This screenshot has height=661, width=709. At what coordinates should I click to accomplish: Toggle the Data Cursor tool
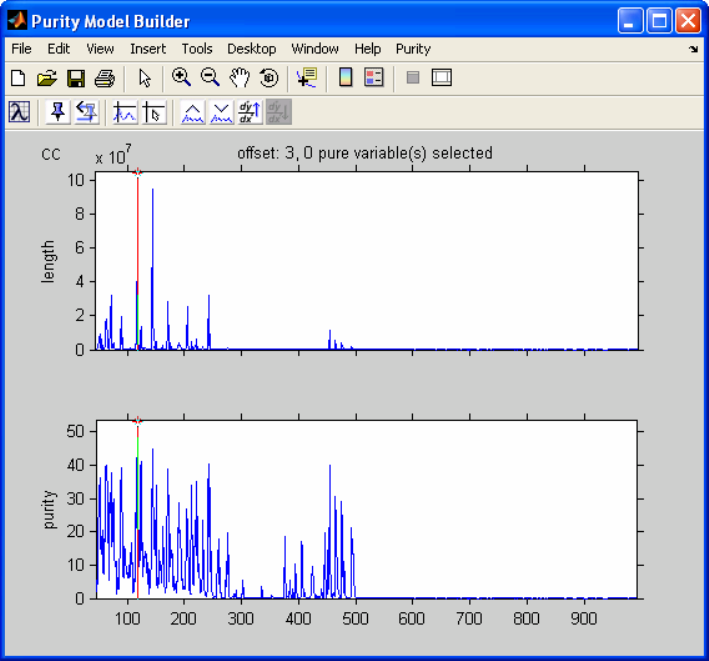(x=307, y=78)
